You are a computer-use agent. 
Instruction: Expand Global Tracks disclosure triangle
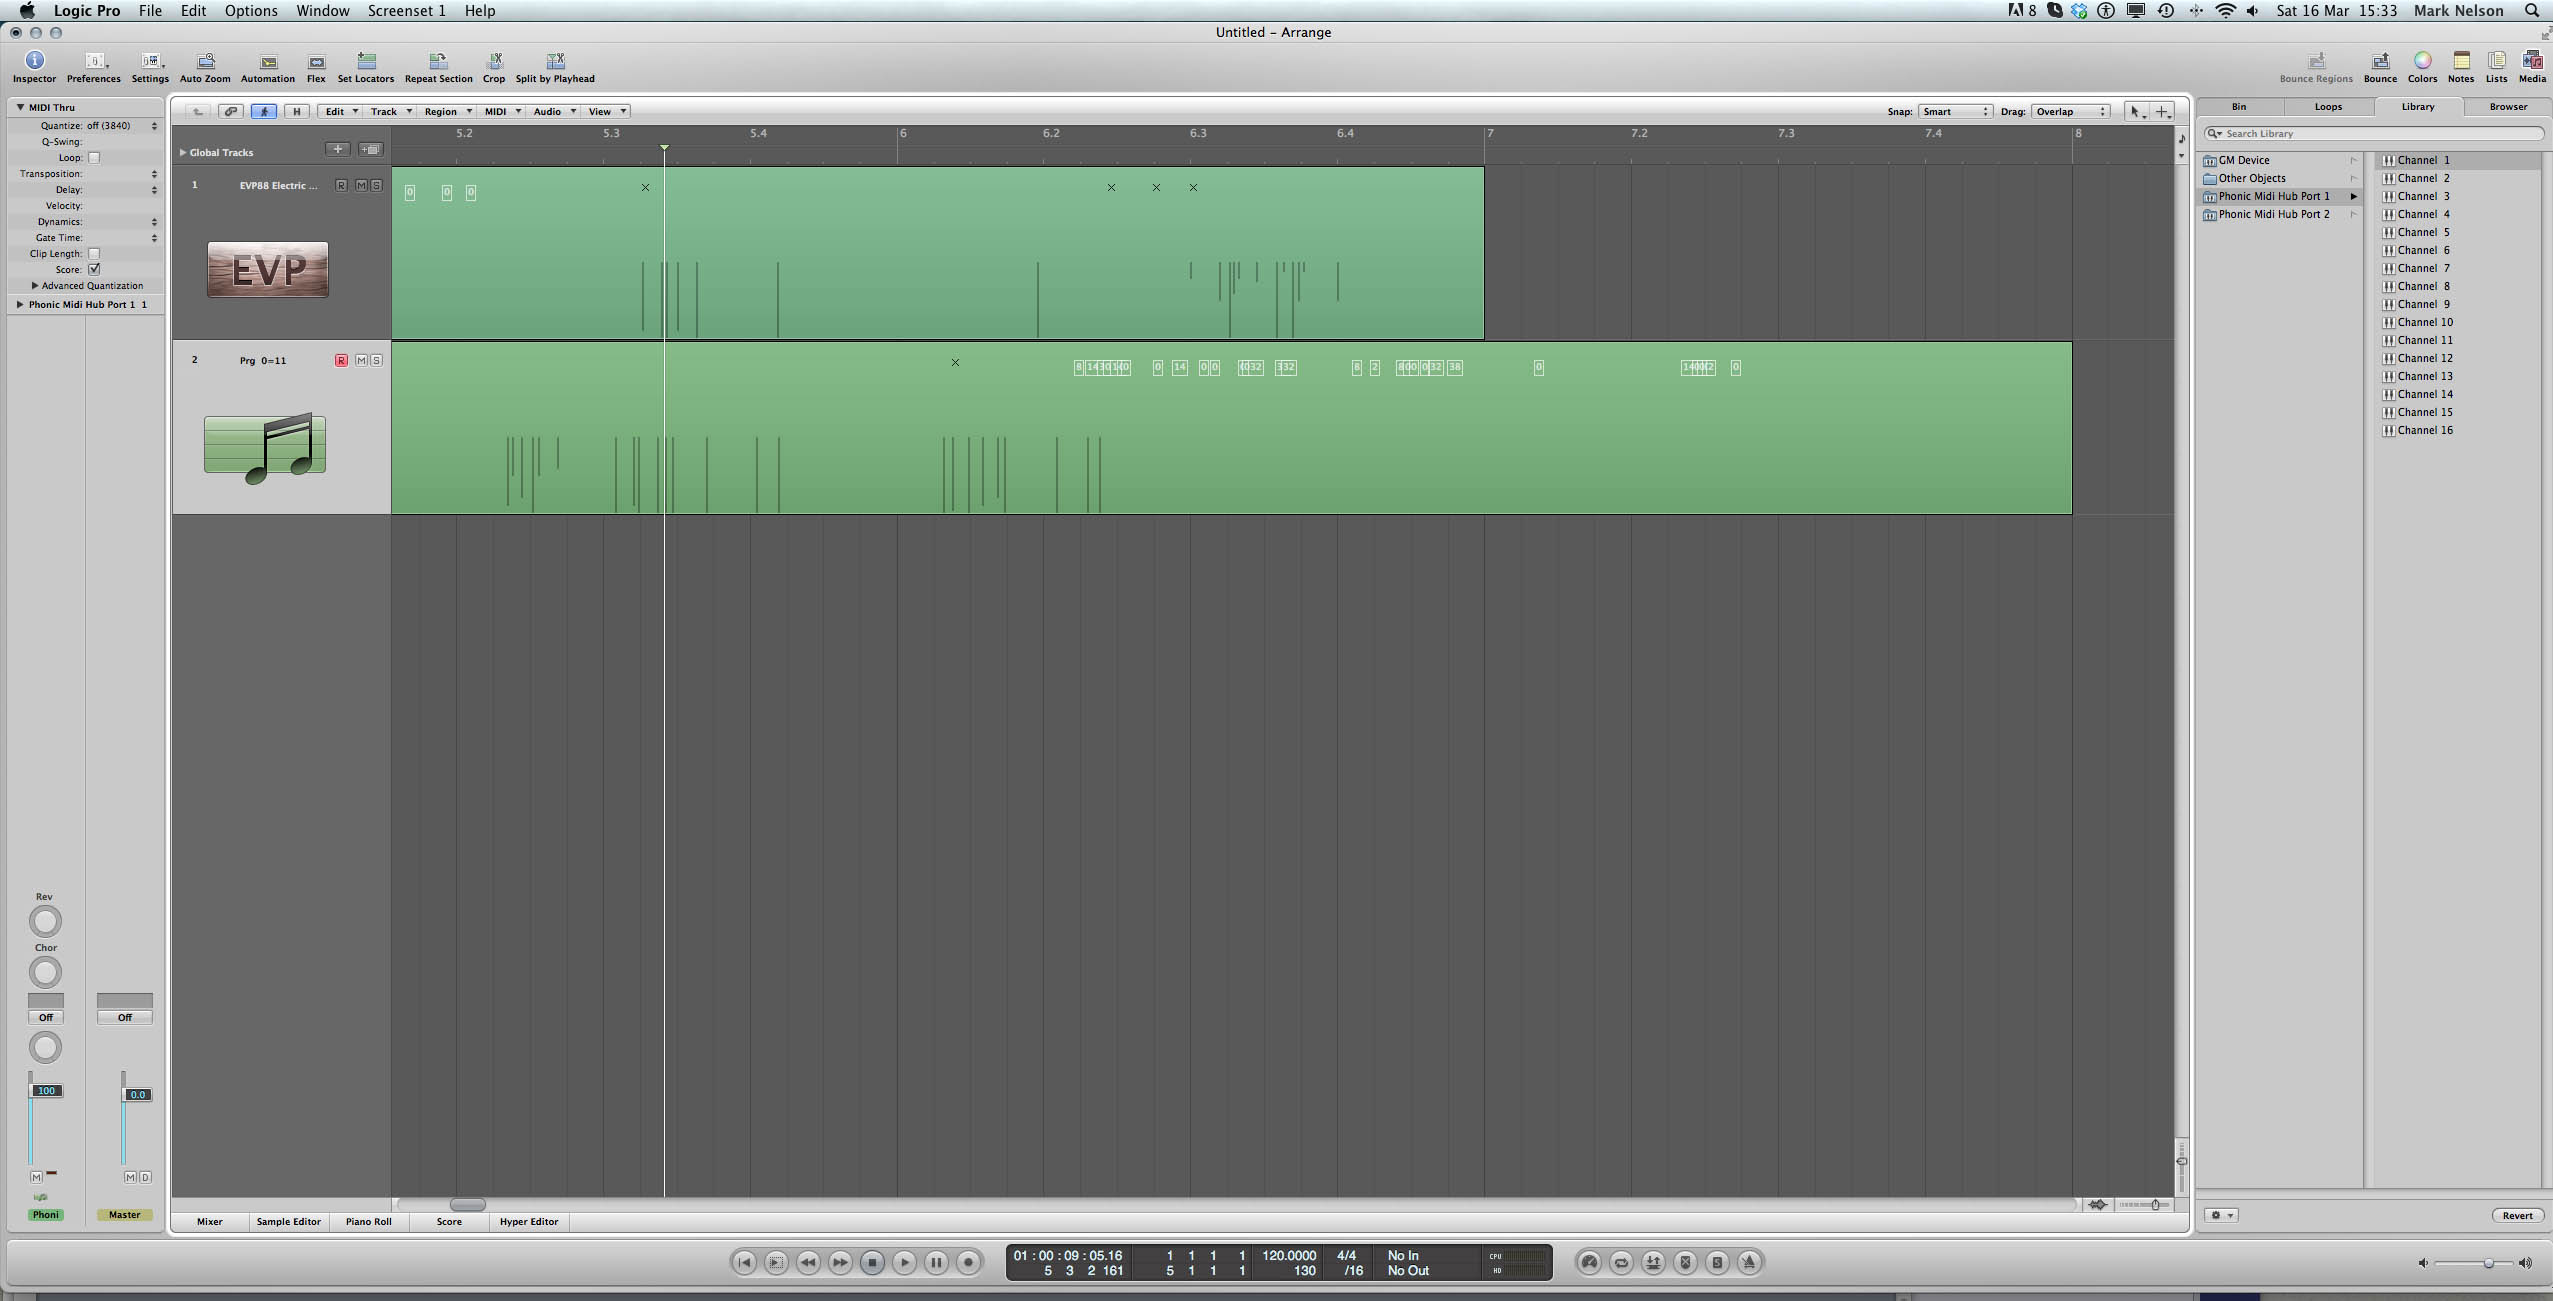(x=183, y=152)
